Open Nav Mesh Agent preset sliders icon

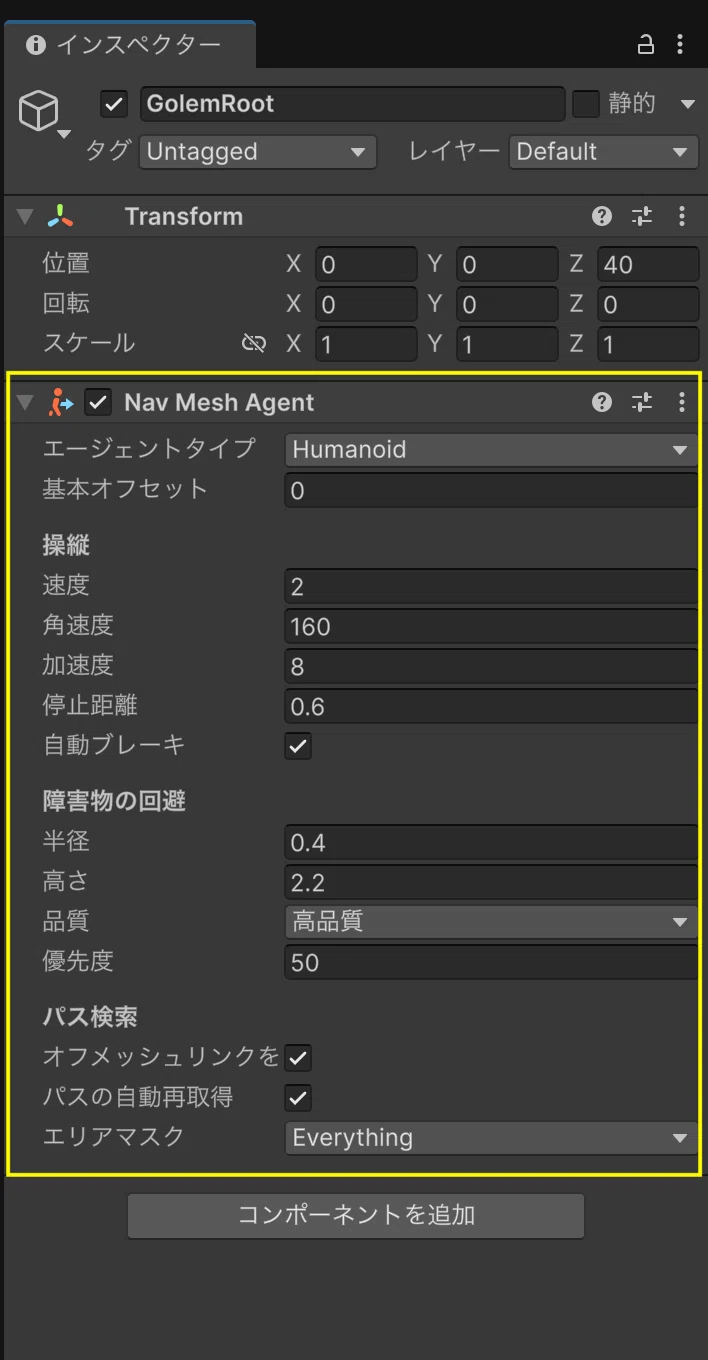coord(642,402)
